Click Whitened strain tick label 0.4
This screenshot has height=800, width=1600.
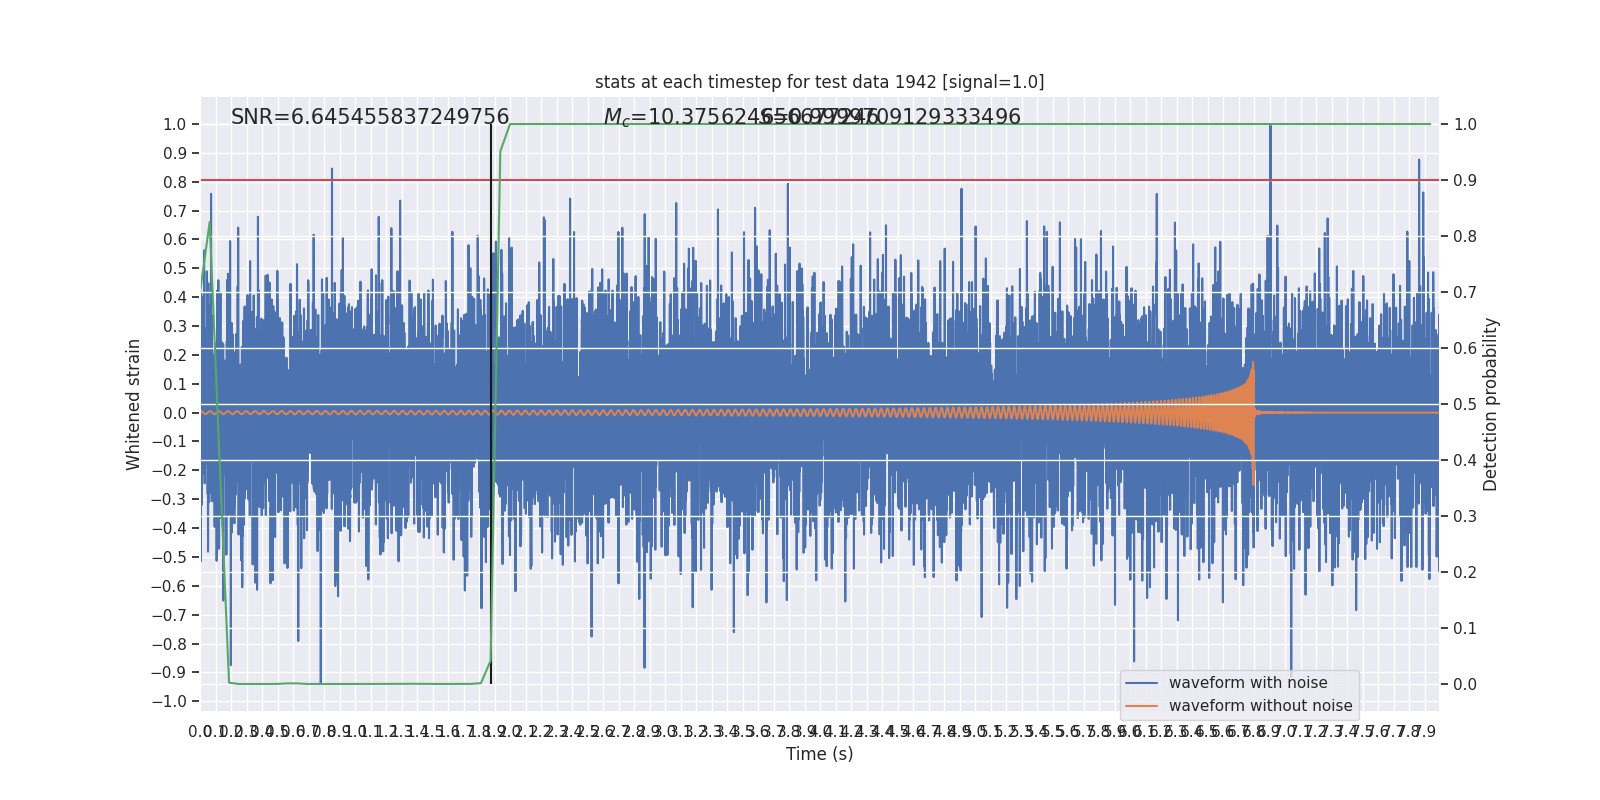pyautogui.click(x=175, y=298)
